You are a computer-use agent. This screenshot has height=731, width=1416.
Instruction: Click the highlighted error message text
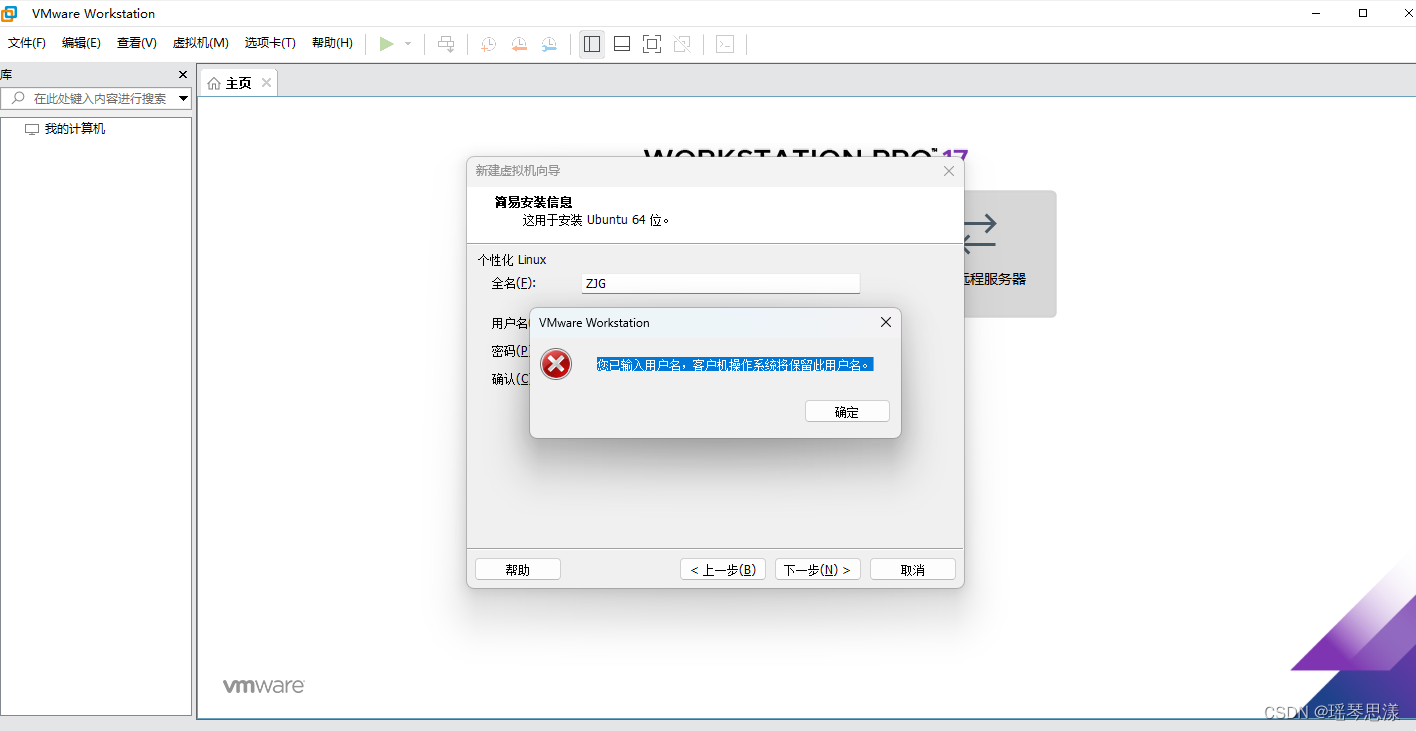[x=735, y=365]
